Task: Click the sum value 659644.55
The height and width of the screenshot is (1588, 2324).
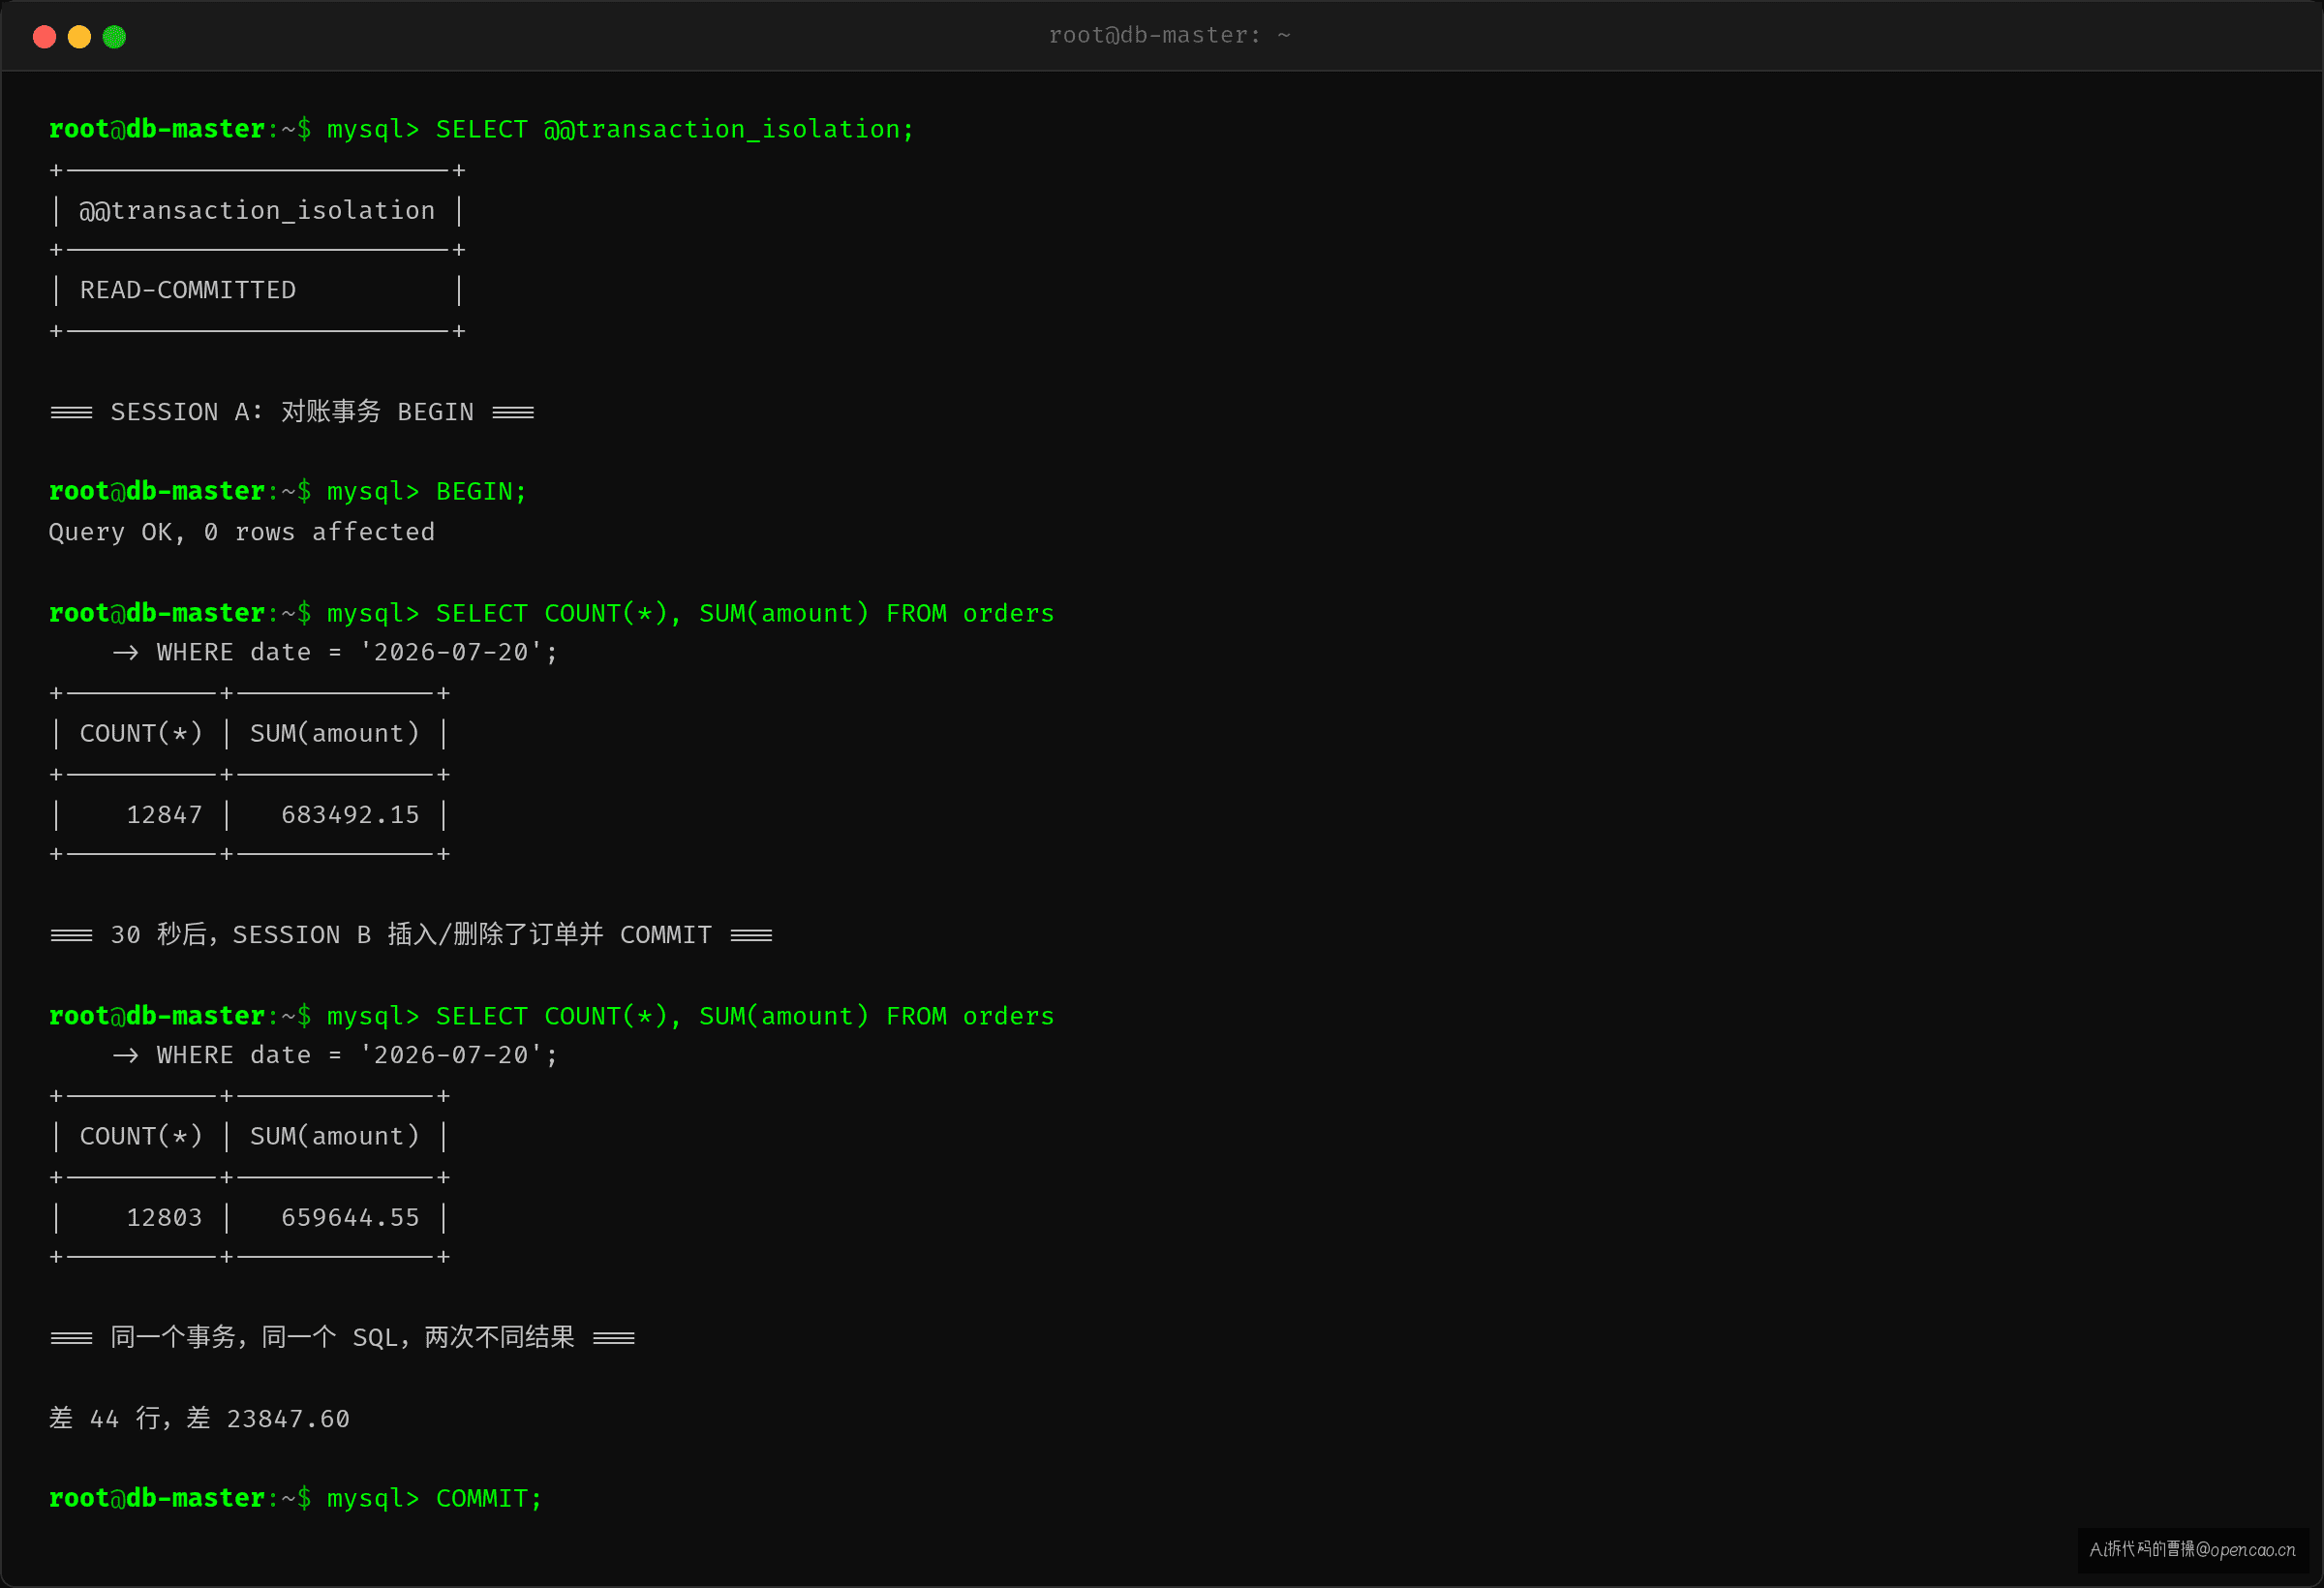Action: pyautogui.click(x=350, y=1218)
